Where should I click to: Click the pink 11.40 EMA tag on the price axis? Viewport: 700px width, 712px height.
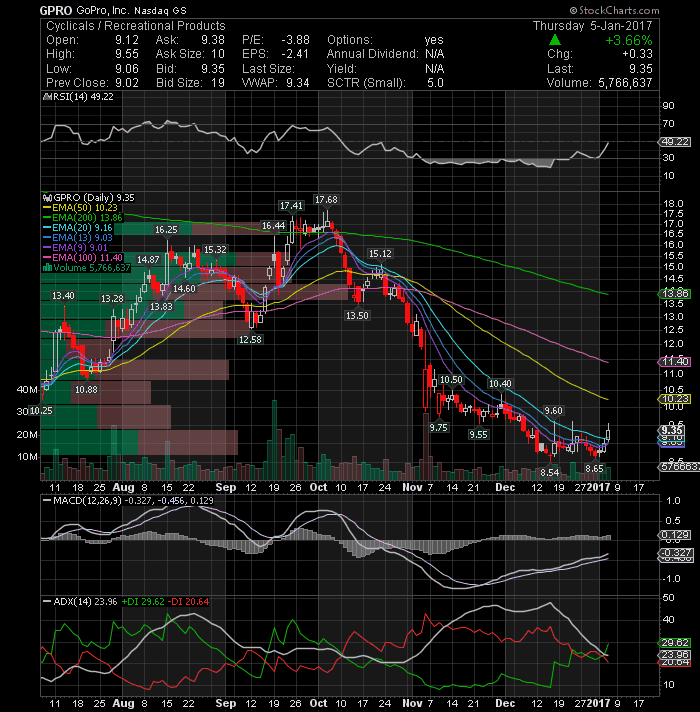[x=675, y=361]
